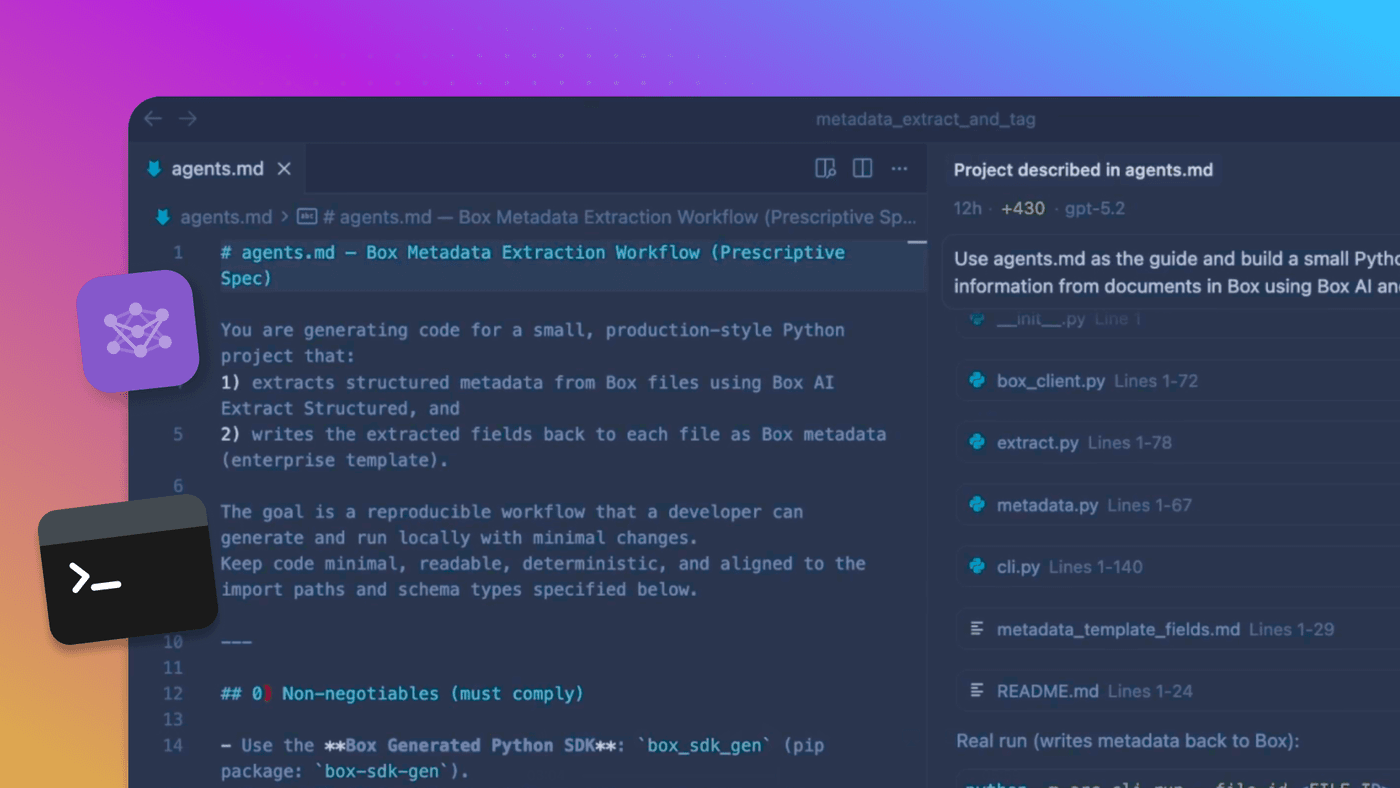The width and height of the screenshot is (1400, 788).
Task: Click agents.md breadcrumb segment
Action: [226, 217]
